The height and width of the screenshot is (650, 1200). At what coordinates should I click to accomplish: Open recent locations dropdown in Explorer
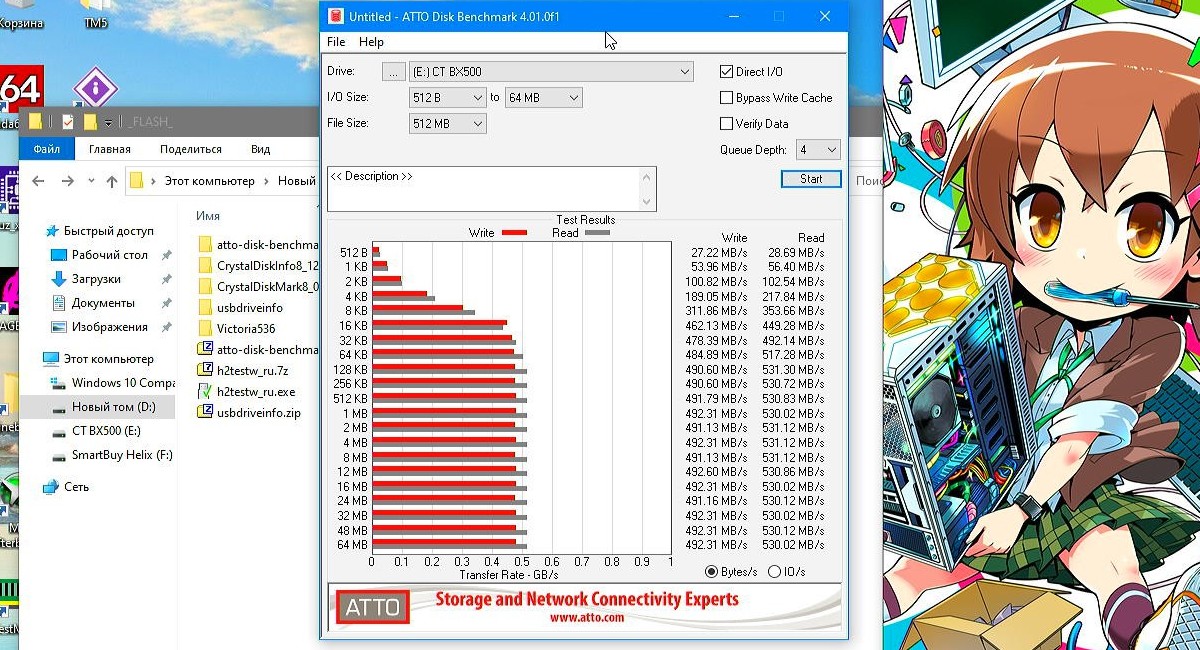click(x=90, y=182)
